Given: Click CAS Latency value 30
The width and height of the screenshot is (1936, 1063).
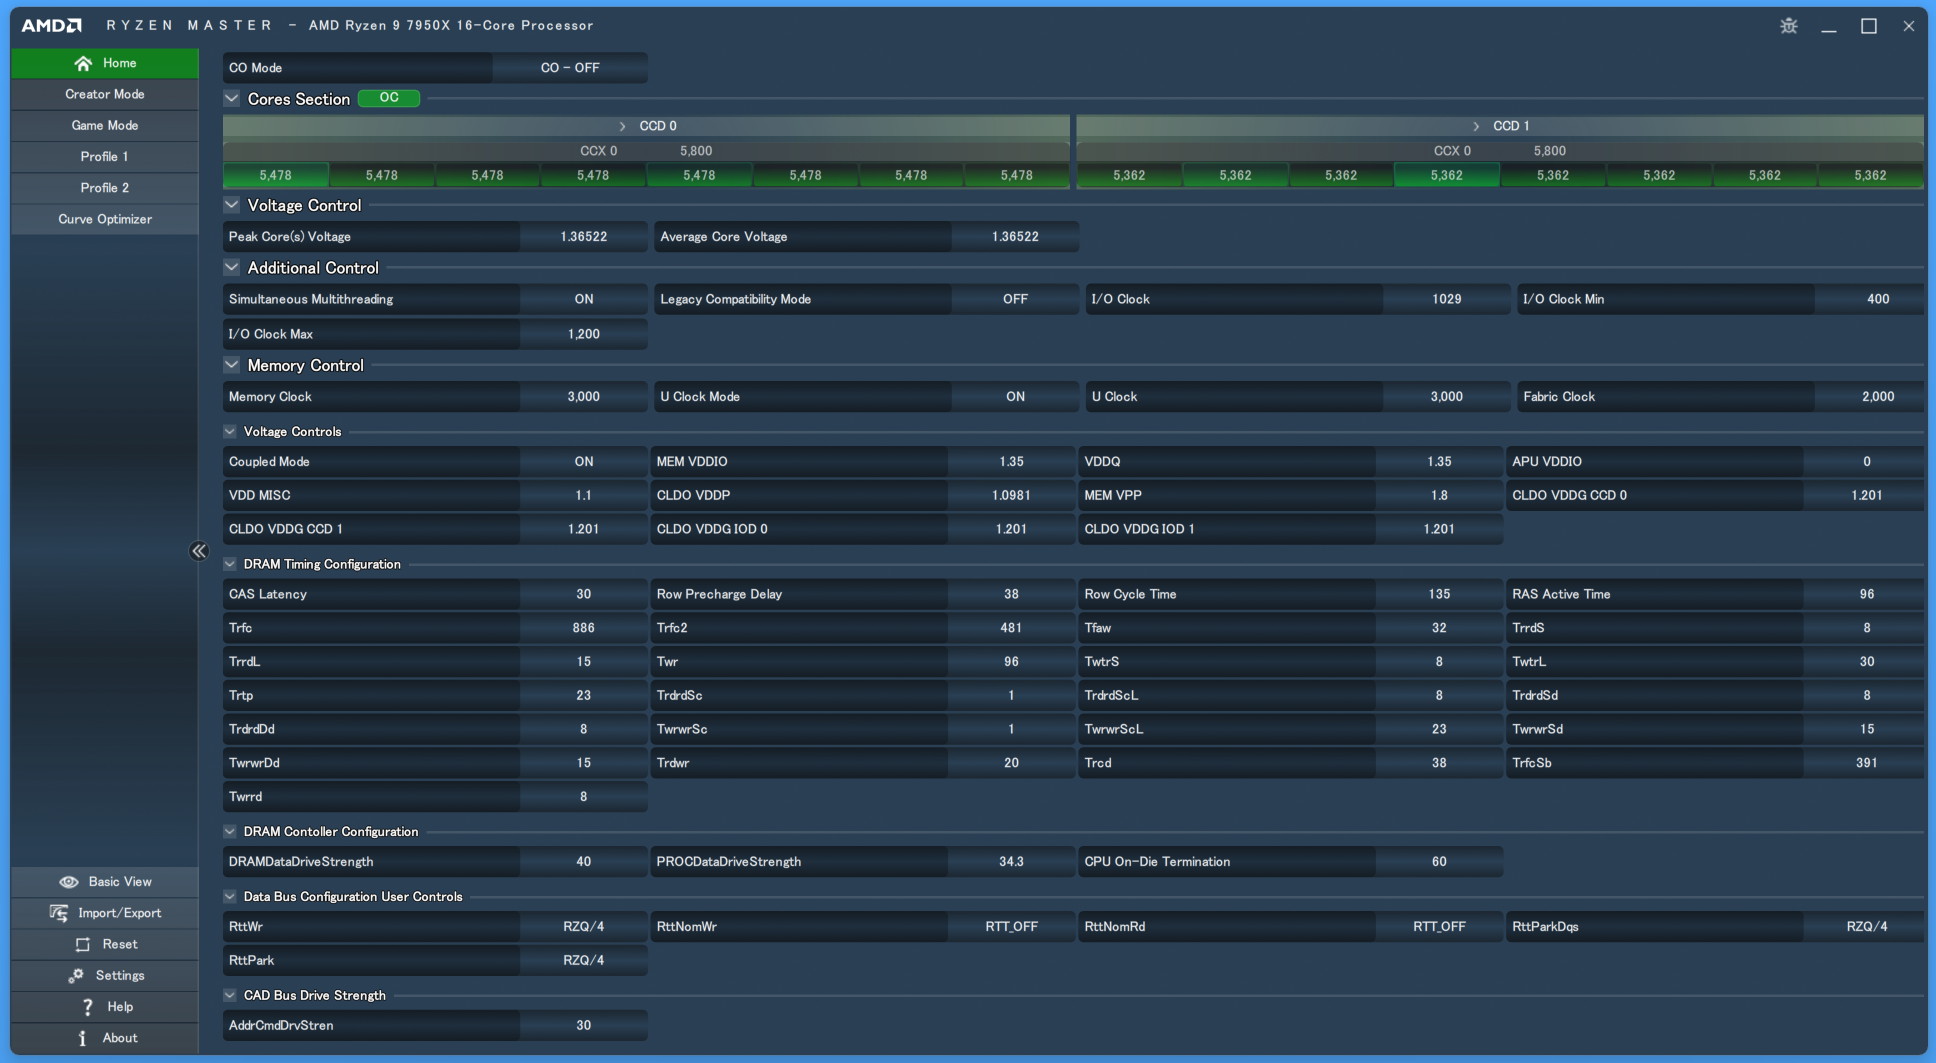Looking at the screenshot, I should pyautogui.click(x=584, y=594).
